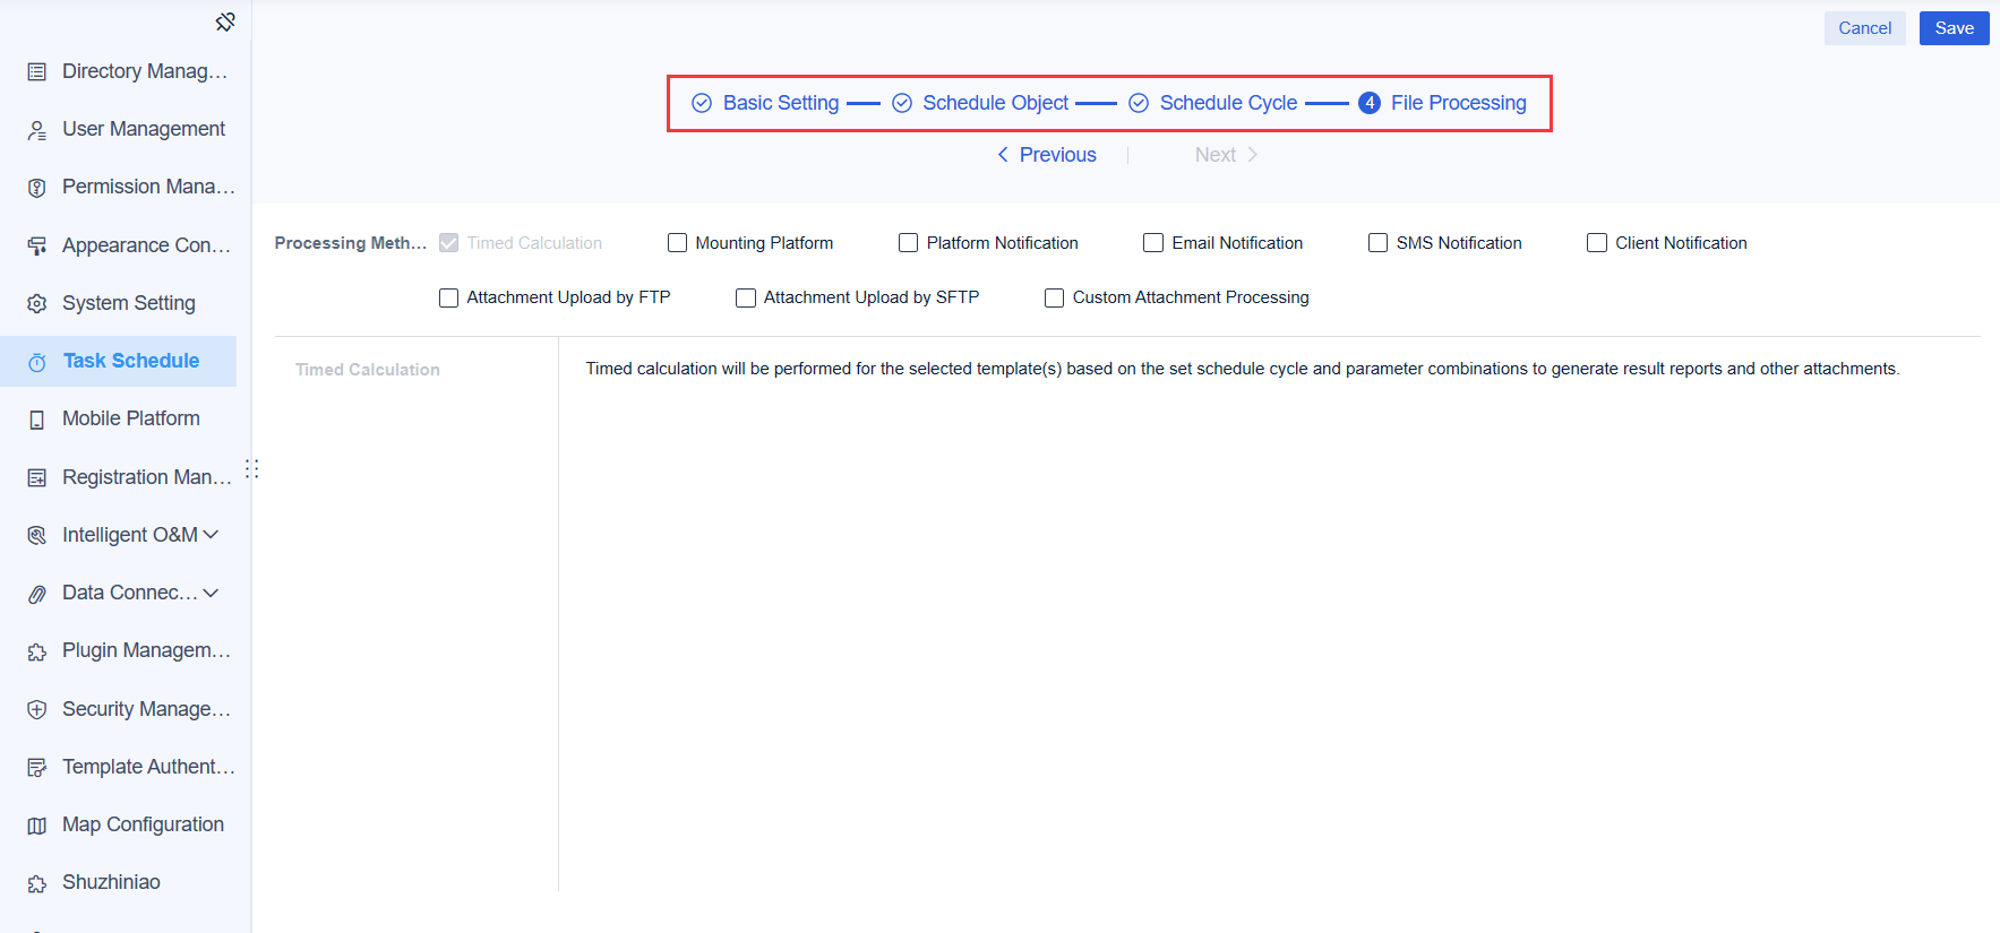This screenshot has height=933, width=2000.
Task: Enable Attachment Upload by SFTP
Action: (745, 297)
